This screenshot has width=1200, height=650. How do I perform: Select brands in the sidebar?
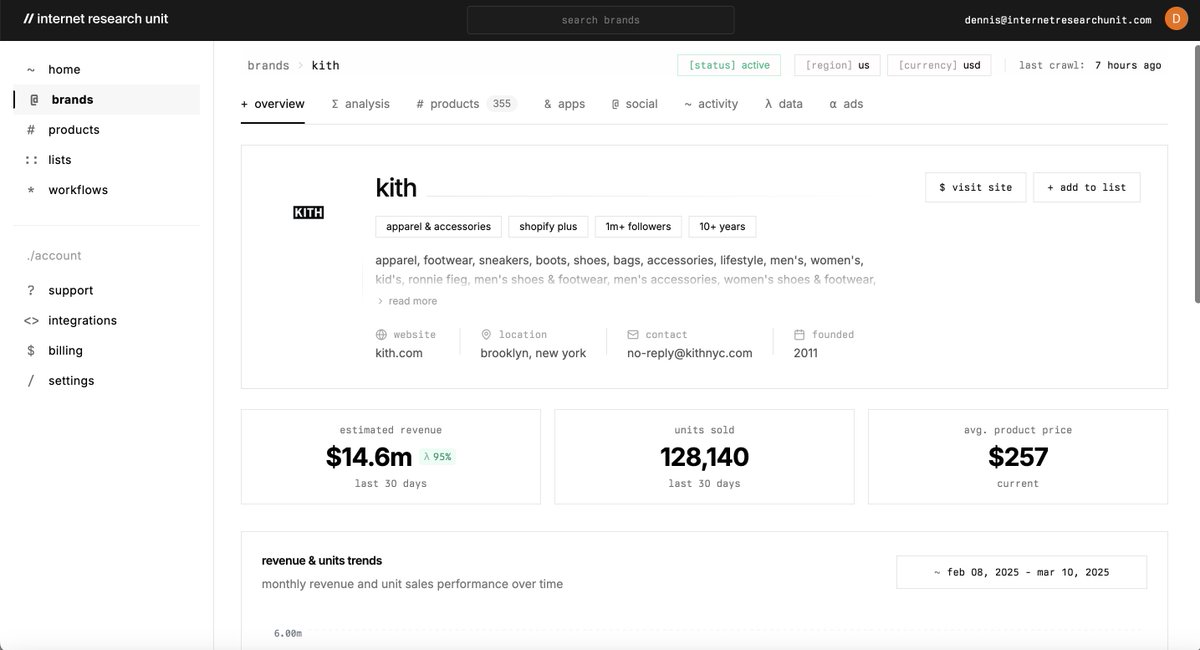[106, 100]
